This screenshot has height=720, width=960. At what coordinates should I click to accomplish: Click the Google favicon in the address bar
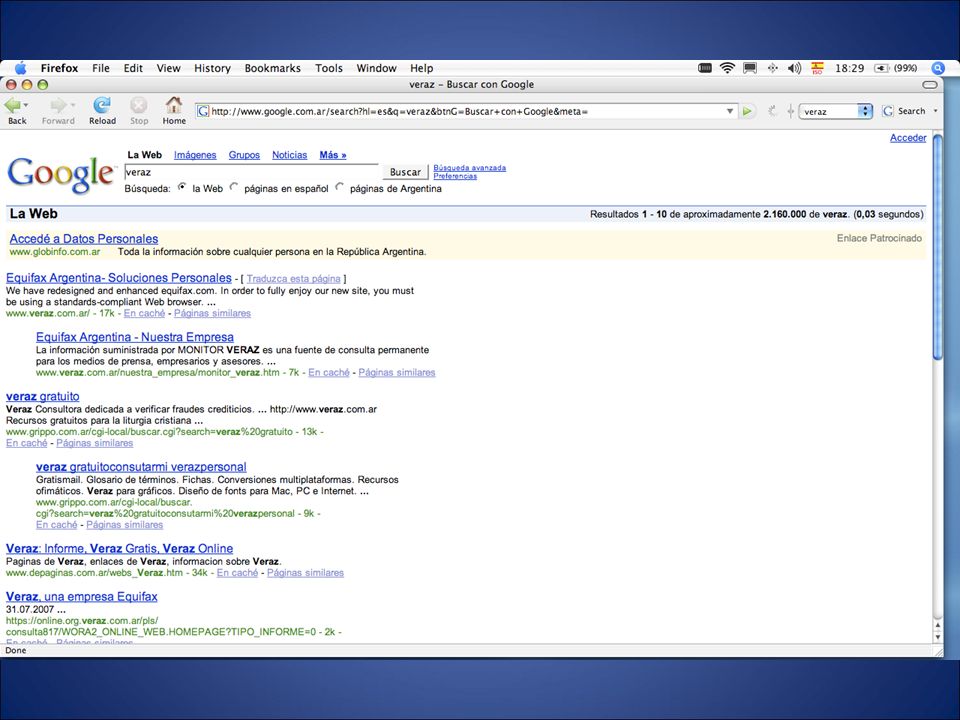click(203, 111)
